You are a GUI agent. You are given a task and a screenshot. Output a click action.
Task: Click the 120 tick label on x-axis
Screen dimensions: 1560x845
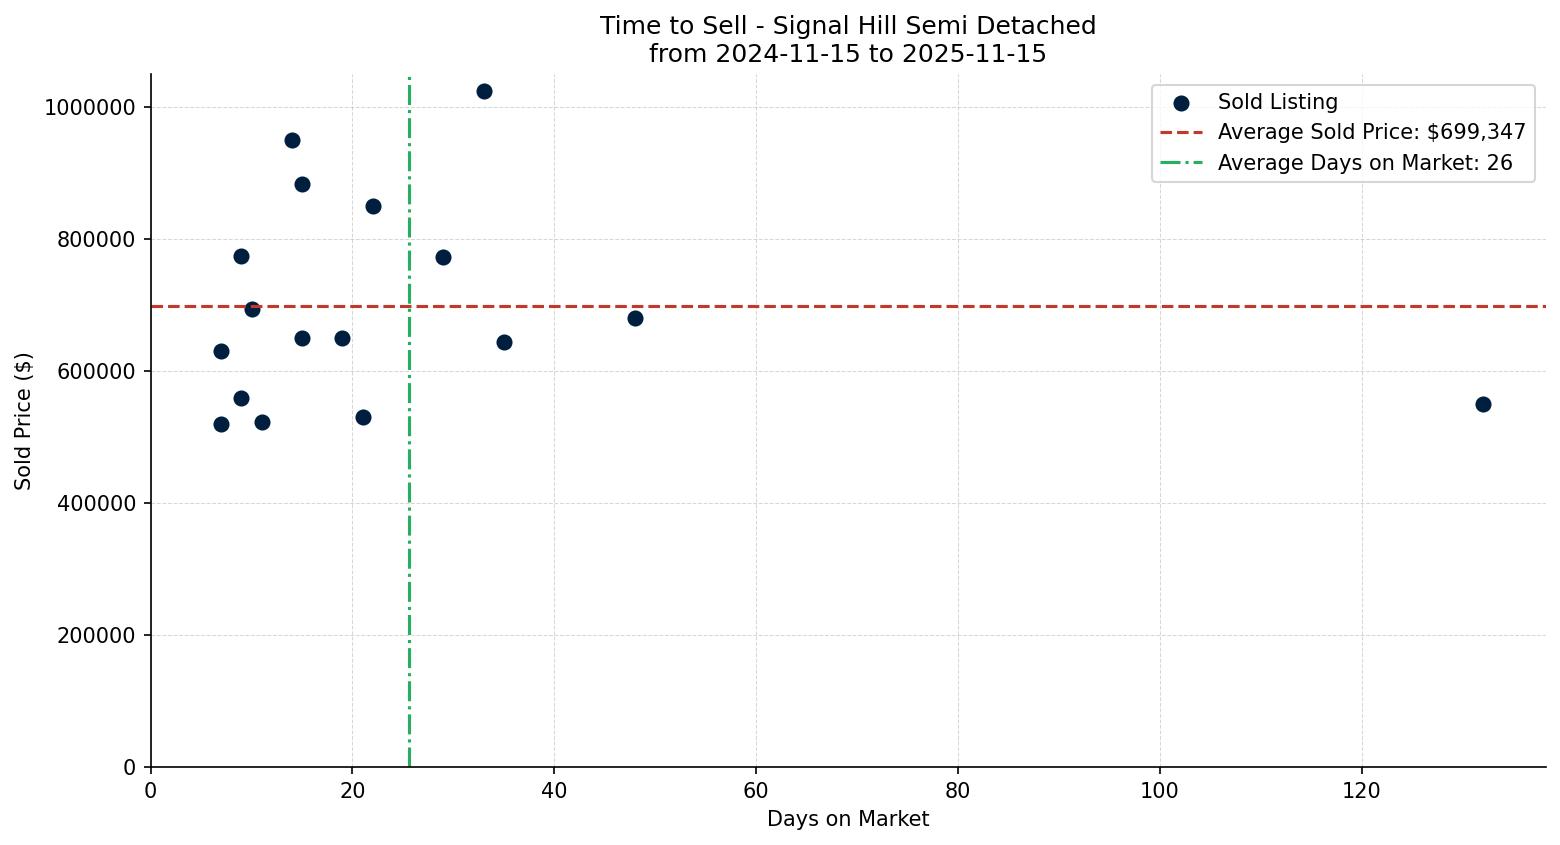click(1361, 791)
